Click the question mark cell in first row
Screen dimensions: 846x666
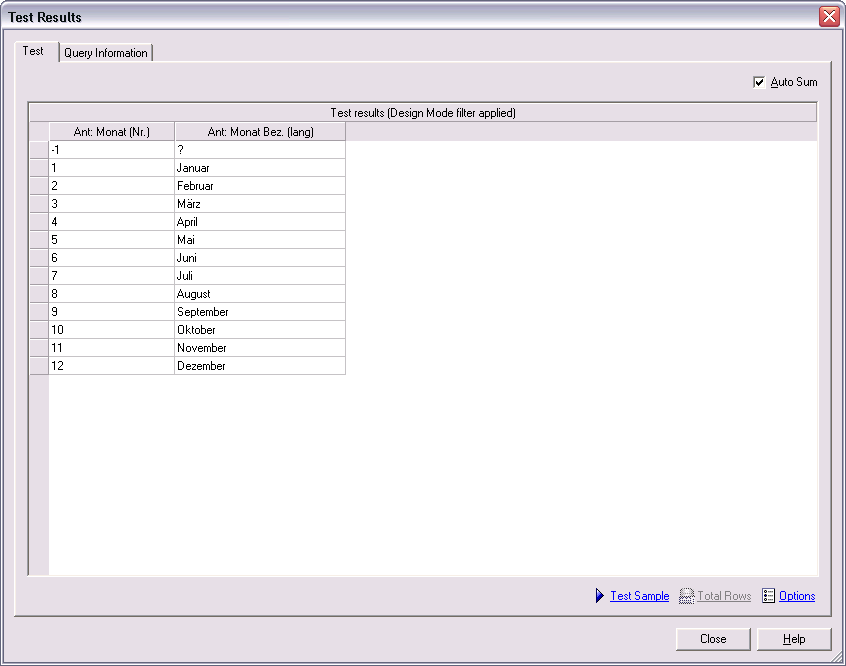tap(260, 150)
